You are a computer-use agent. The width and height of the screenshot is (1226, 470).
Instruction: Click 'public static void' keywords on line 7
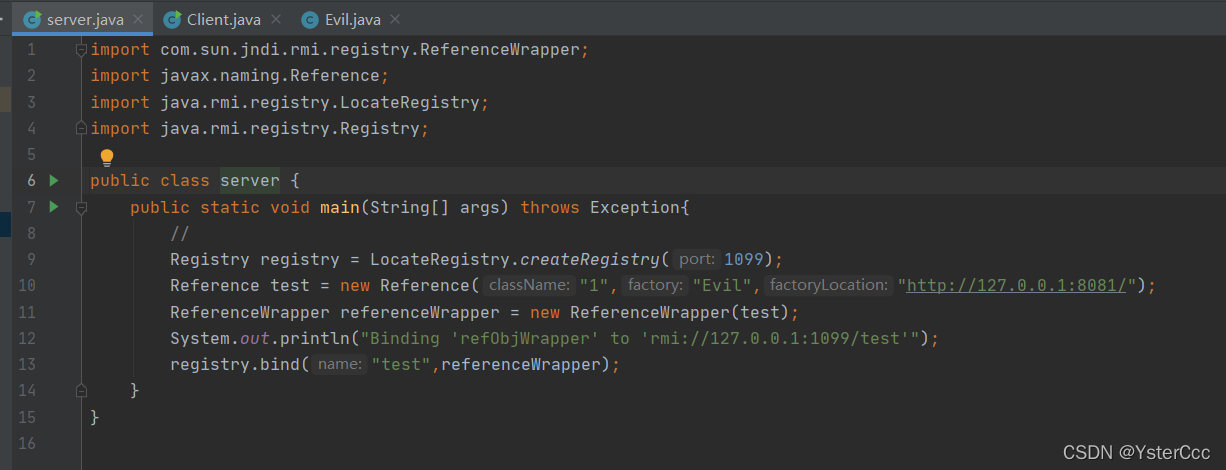coord(220,207)
